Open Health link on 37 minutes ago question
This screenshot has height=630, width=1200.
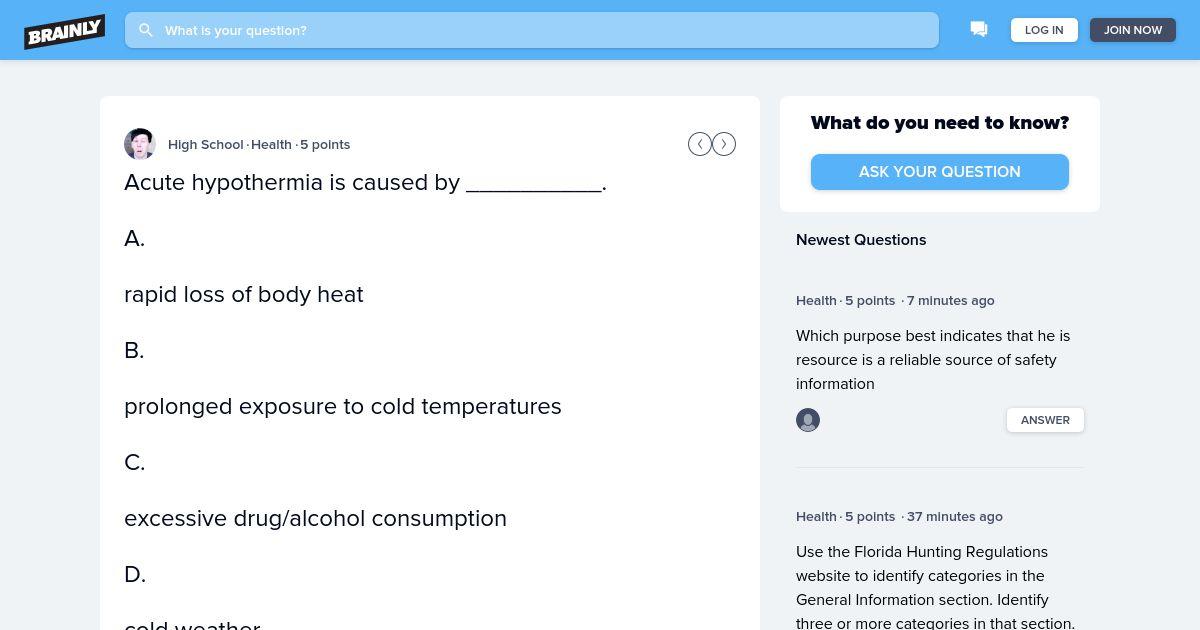pos(816,516)
